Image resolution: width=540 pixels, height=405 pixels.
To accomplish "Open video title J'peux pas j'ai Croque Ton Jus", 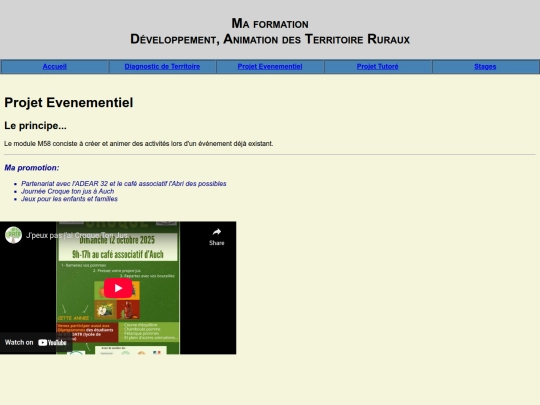I will pyautogui.click(x=77, y=236).
